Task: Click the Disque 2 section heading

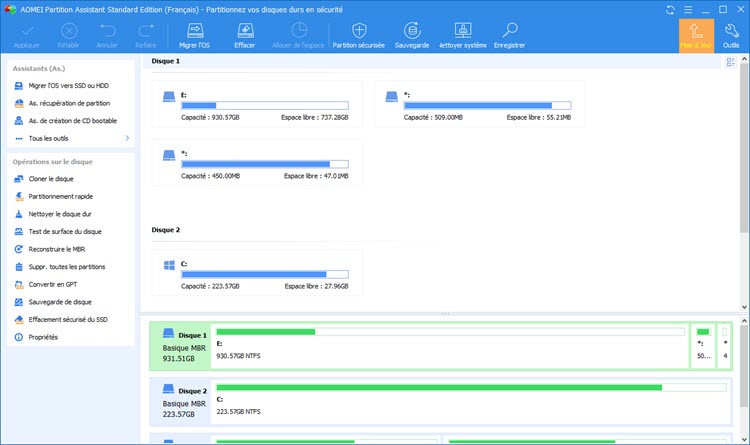Action: coord(166,230)
